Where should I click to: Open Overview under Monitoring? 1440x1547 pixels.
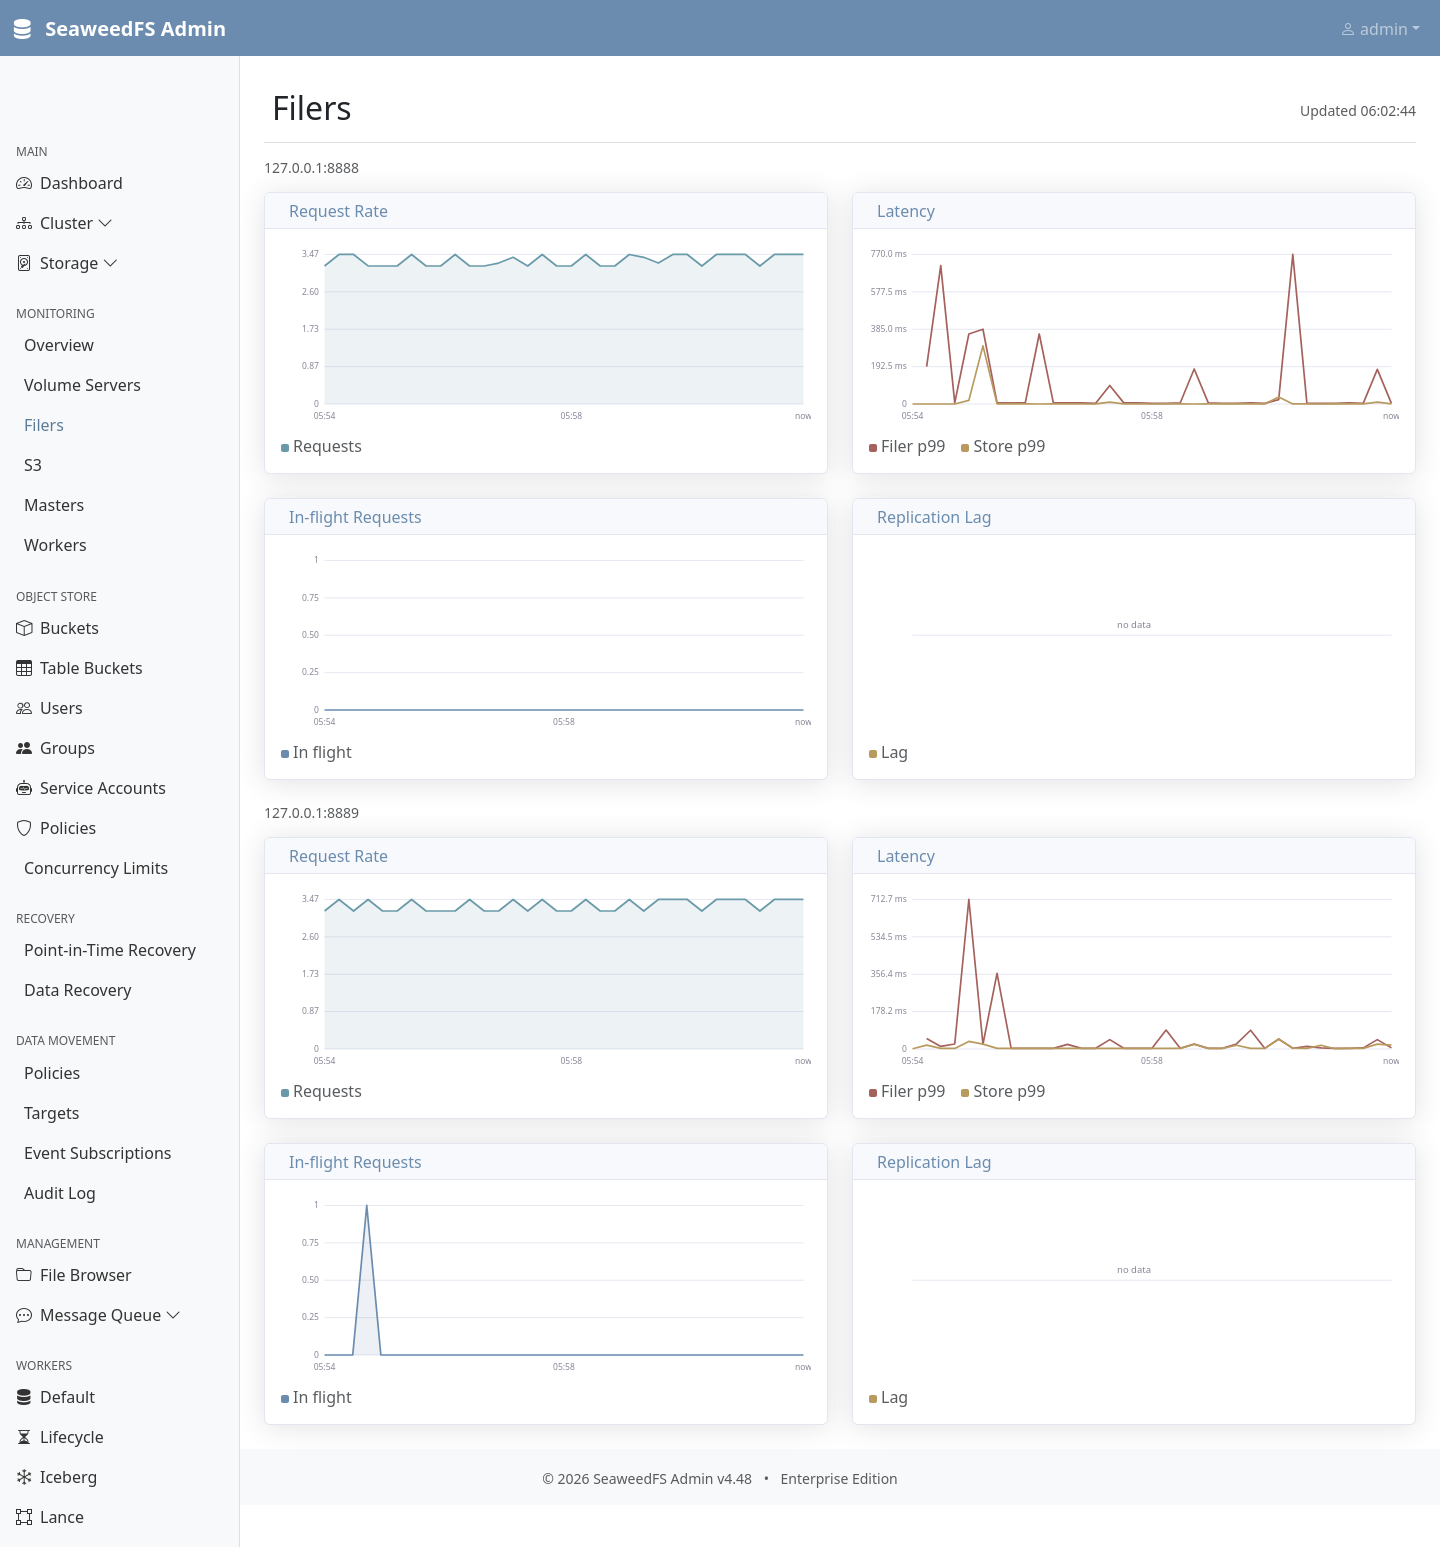tap(59, 346)
